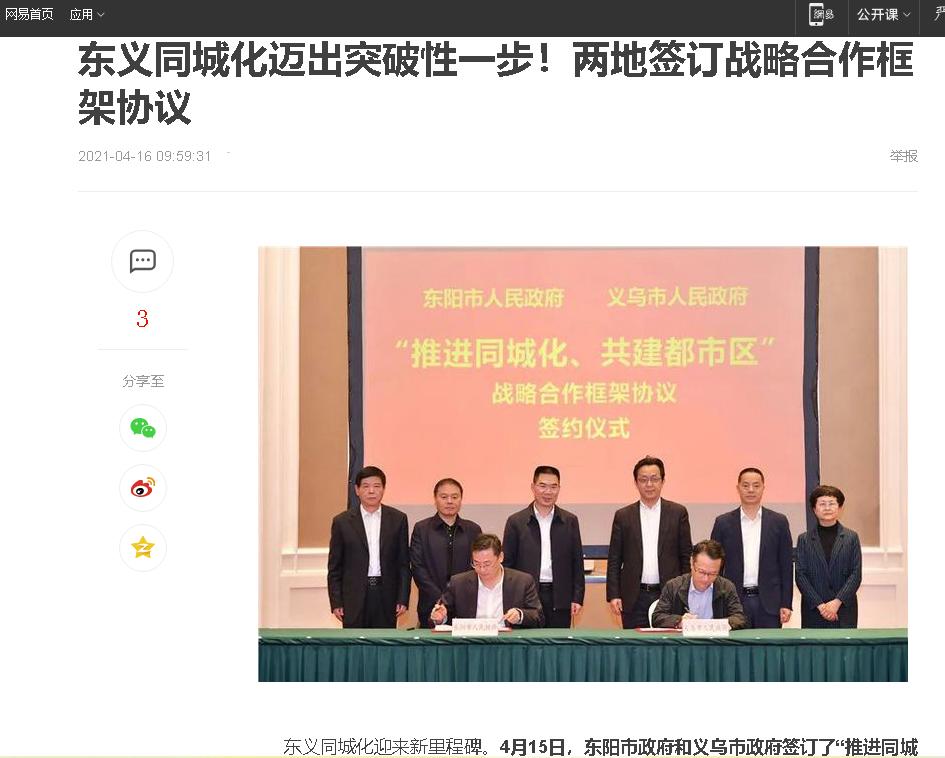The height and width of the screenshot is (758, 945).
Task: Go to 网易首页 in the top bar
Action: pos(29,14)
